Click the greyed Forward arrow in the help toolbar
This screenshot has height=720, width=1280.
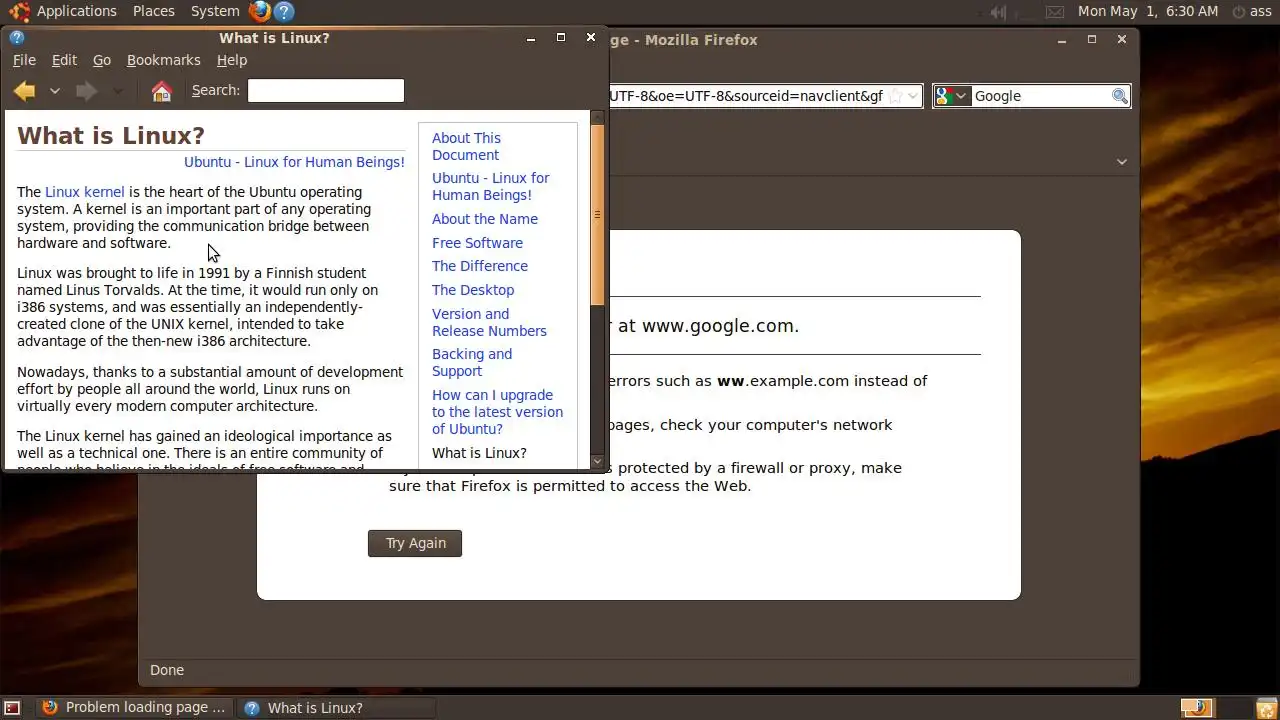point(87,91)
